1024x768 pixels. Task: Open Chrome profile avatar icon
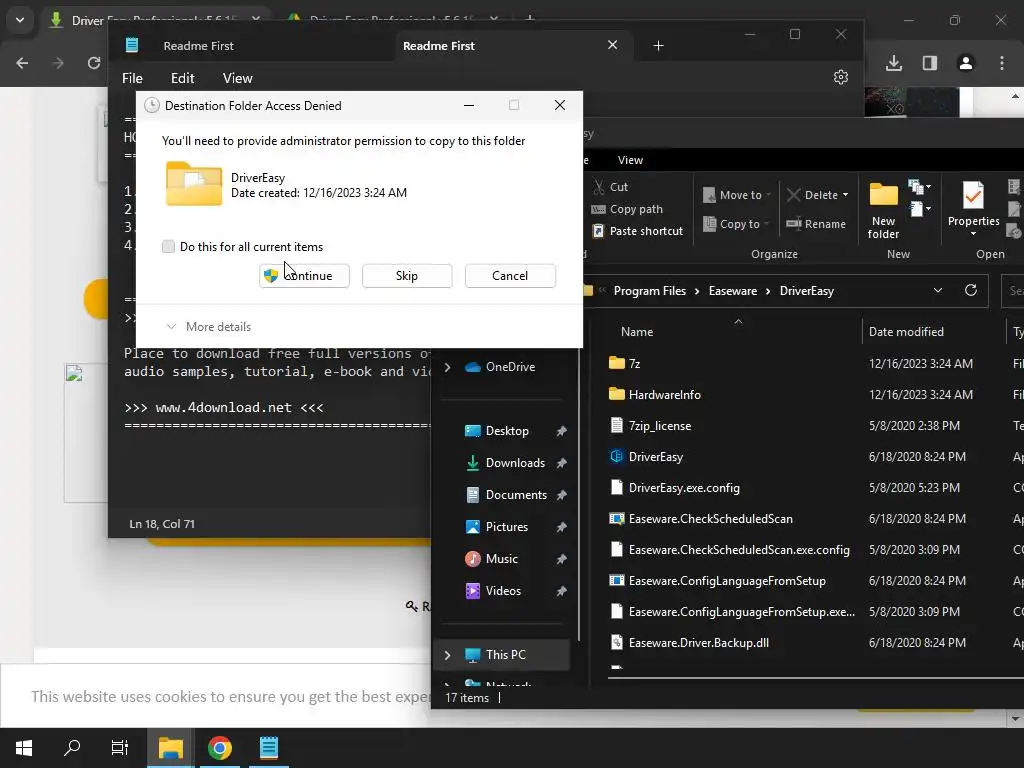tap(965, 63)
